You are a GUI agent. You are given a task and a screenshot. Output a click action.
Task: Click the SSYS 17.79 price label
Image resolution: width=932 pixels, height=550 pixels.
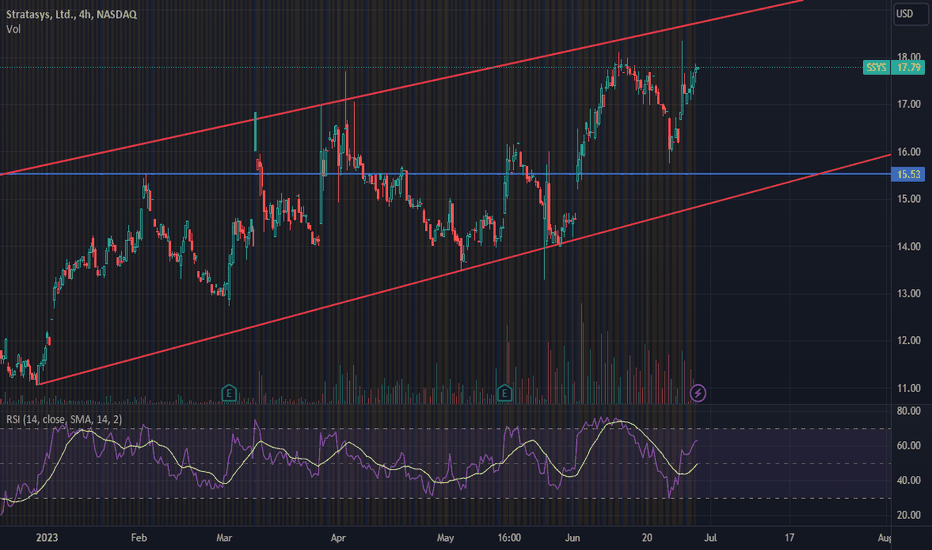[x=893, y=67]
